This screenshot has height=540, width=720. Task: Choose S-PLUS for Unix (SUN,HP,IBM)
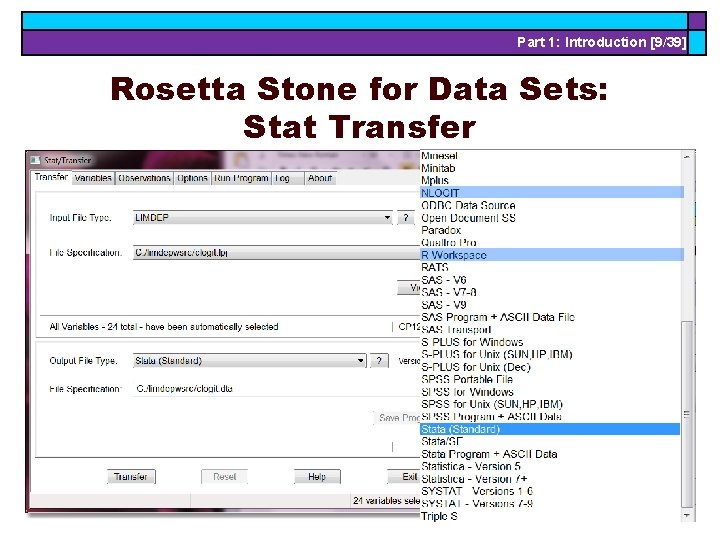[x=551, y=354]
